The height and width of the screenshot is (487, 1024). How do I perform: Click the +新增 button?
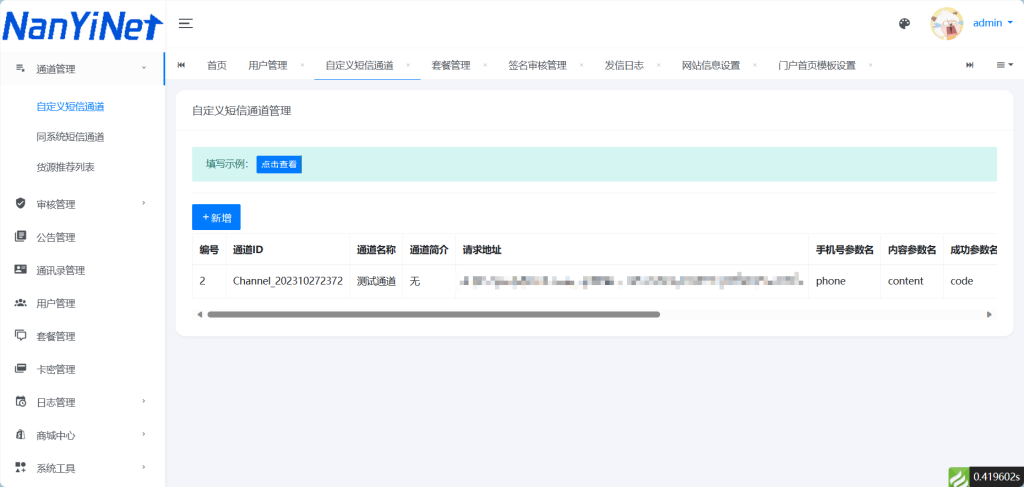click(216, 217)
